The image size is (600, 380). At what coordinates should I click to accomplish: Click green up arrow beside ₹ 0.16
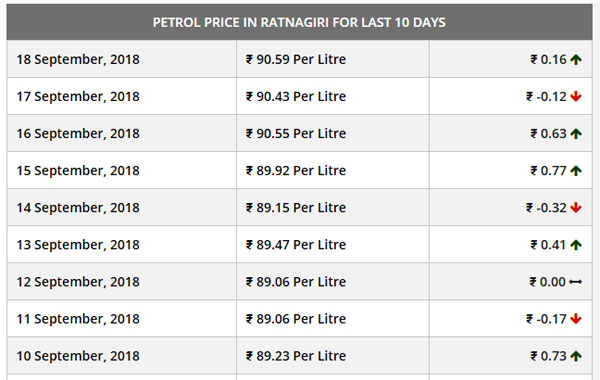576,60
